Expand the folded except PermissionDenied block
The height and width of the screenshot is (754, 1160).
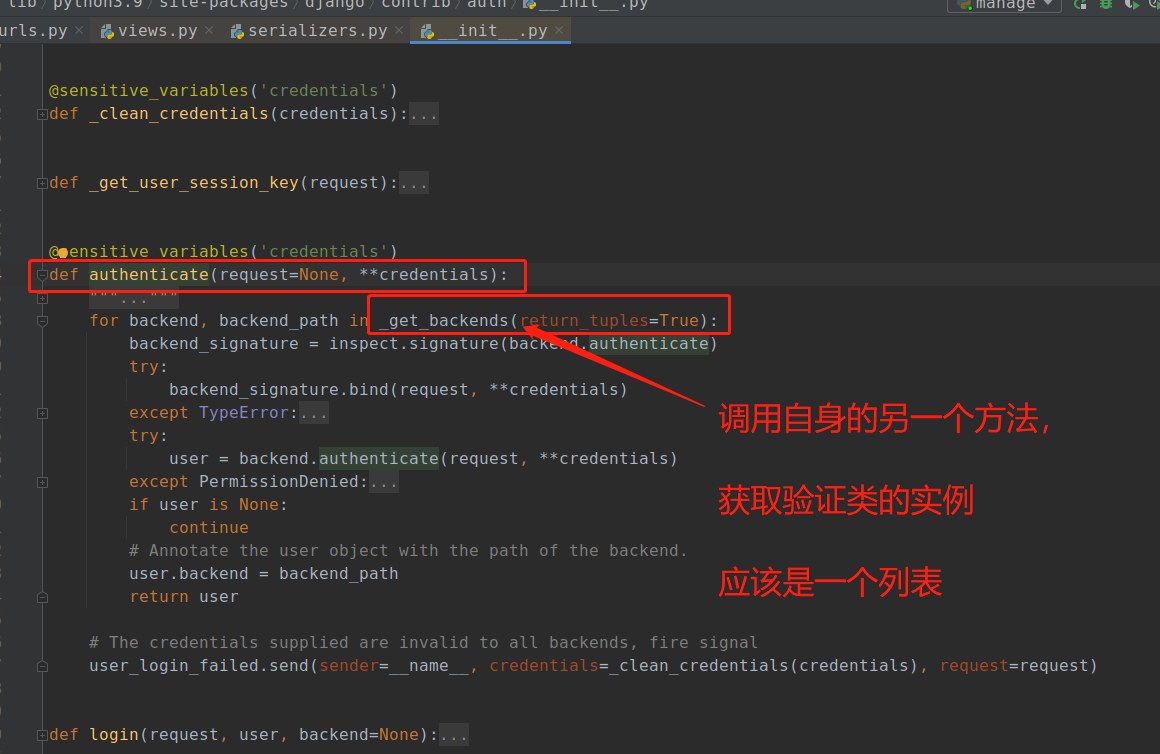[x=42, y=482]
